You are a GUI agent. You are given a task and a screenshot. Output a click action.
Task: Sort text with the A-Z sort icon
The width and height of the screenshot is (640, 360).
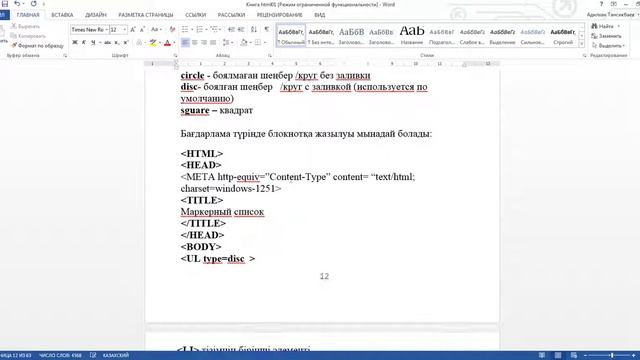click(x=254, y=30)
